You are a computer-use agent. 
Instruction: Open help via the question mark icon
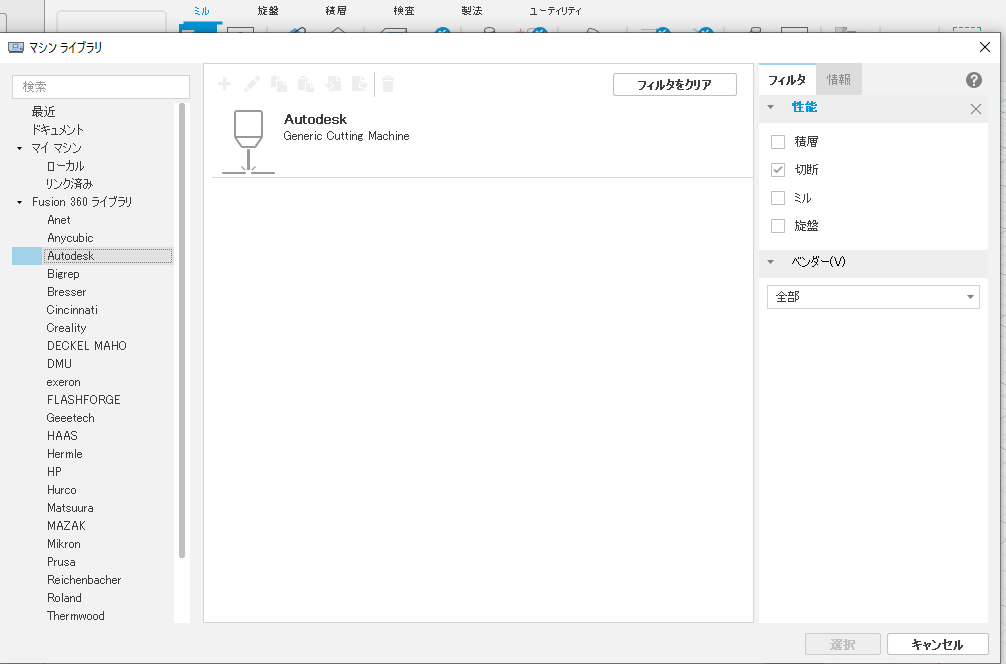click(x=973, y=80)
